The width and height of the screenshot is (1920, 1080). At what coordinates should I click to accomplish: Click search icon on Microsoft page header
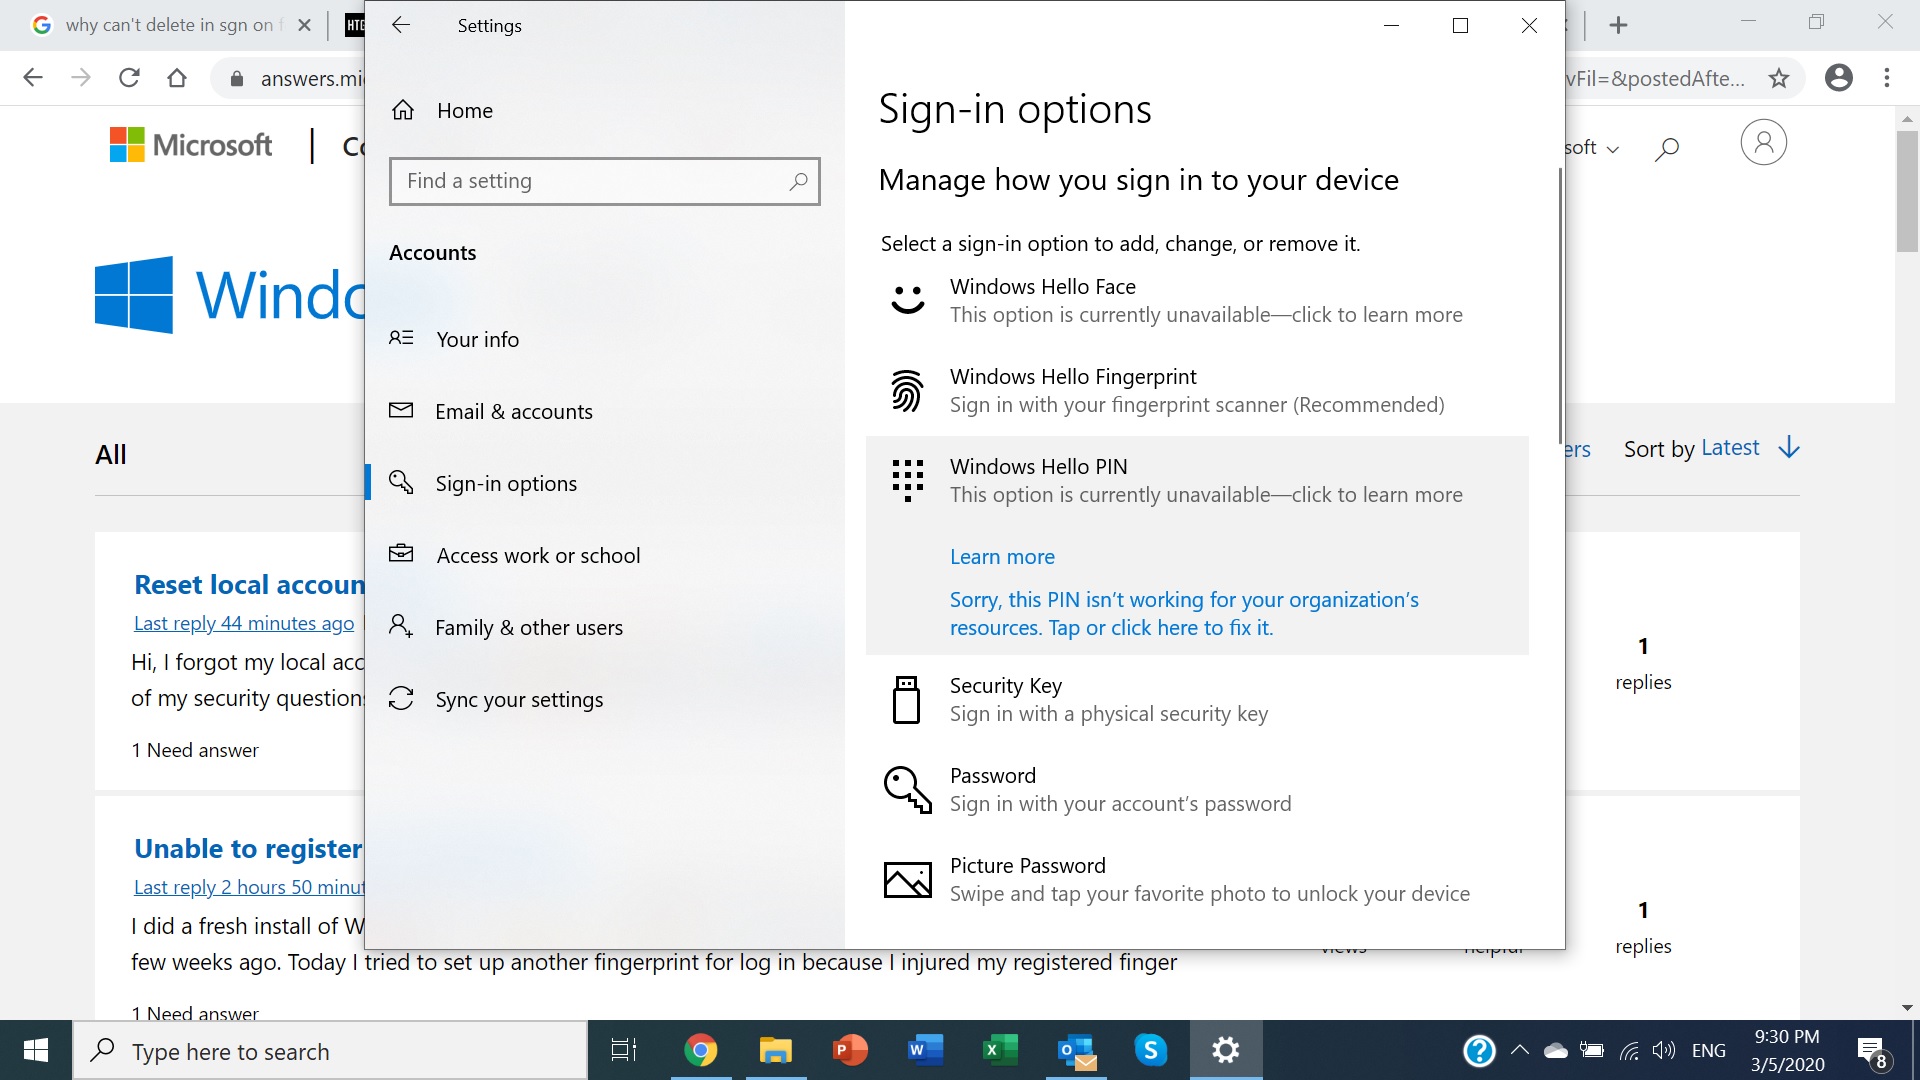click(1666, 149)
